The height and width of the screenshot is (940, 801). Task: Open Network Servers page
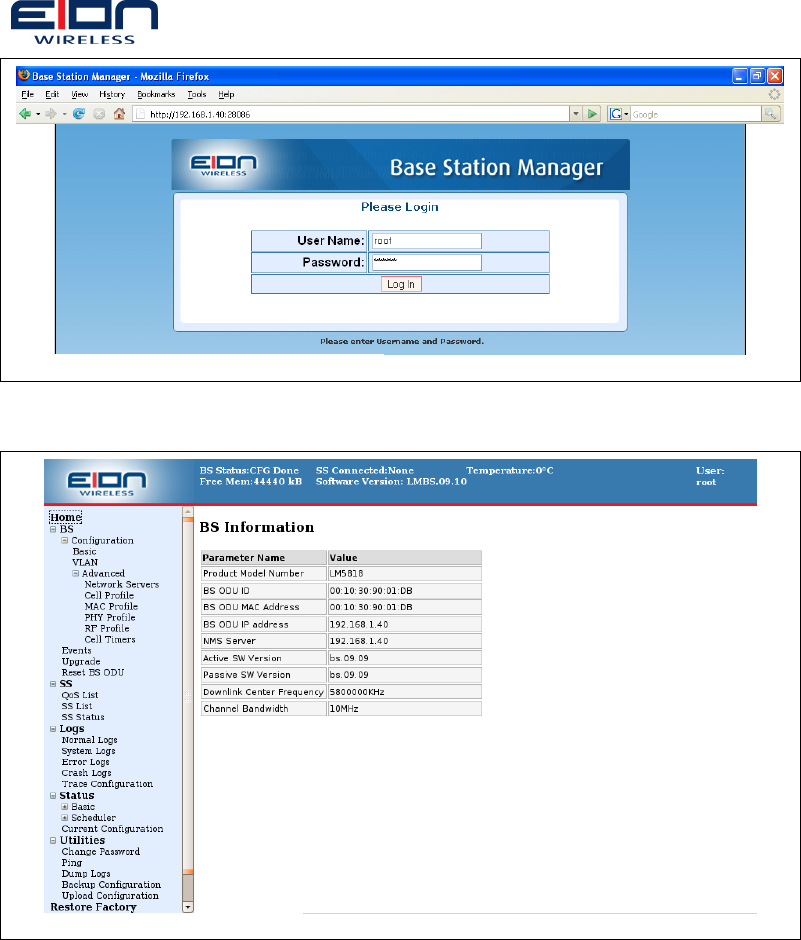[122, 585]
